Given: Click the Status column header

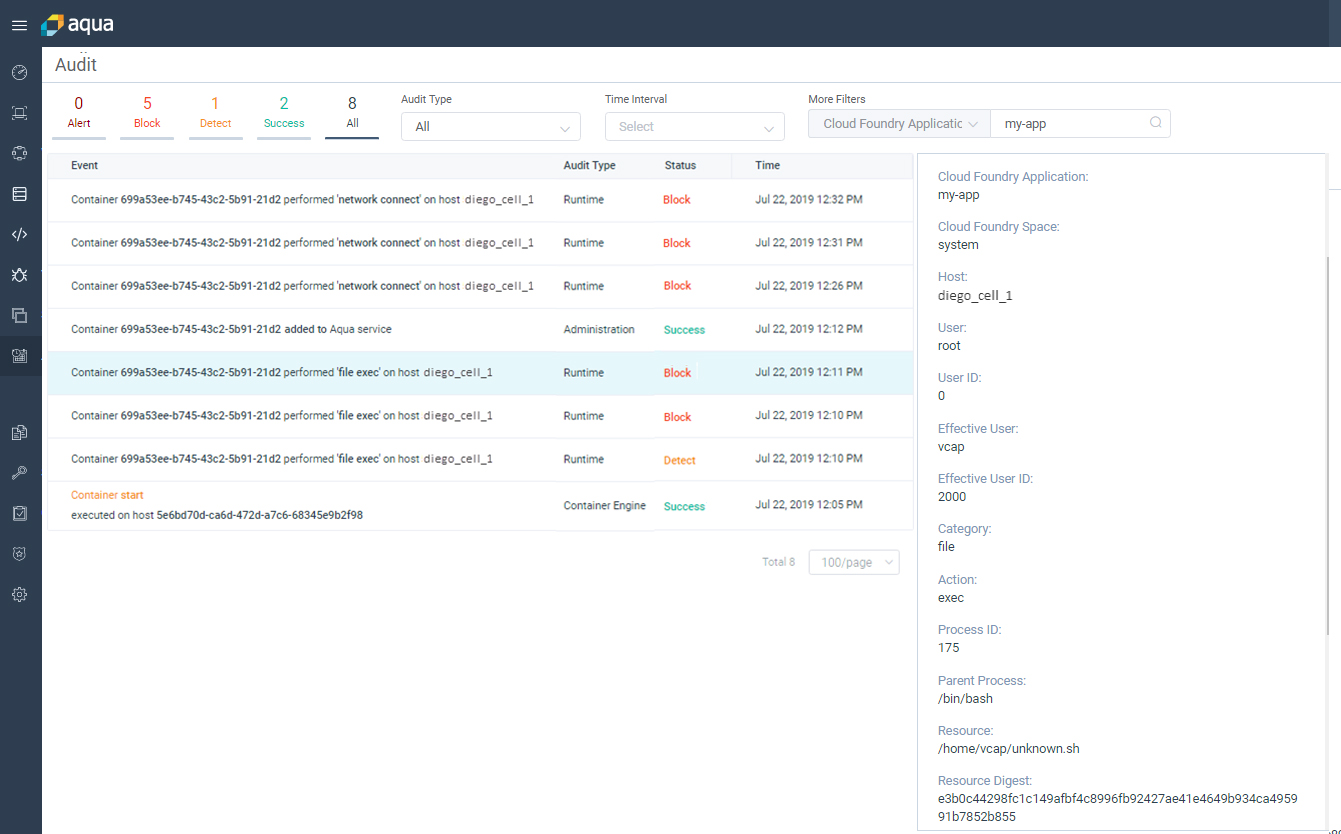Looking at the screenshot, I should (x=680, y=165).
